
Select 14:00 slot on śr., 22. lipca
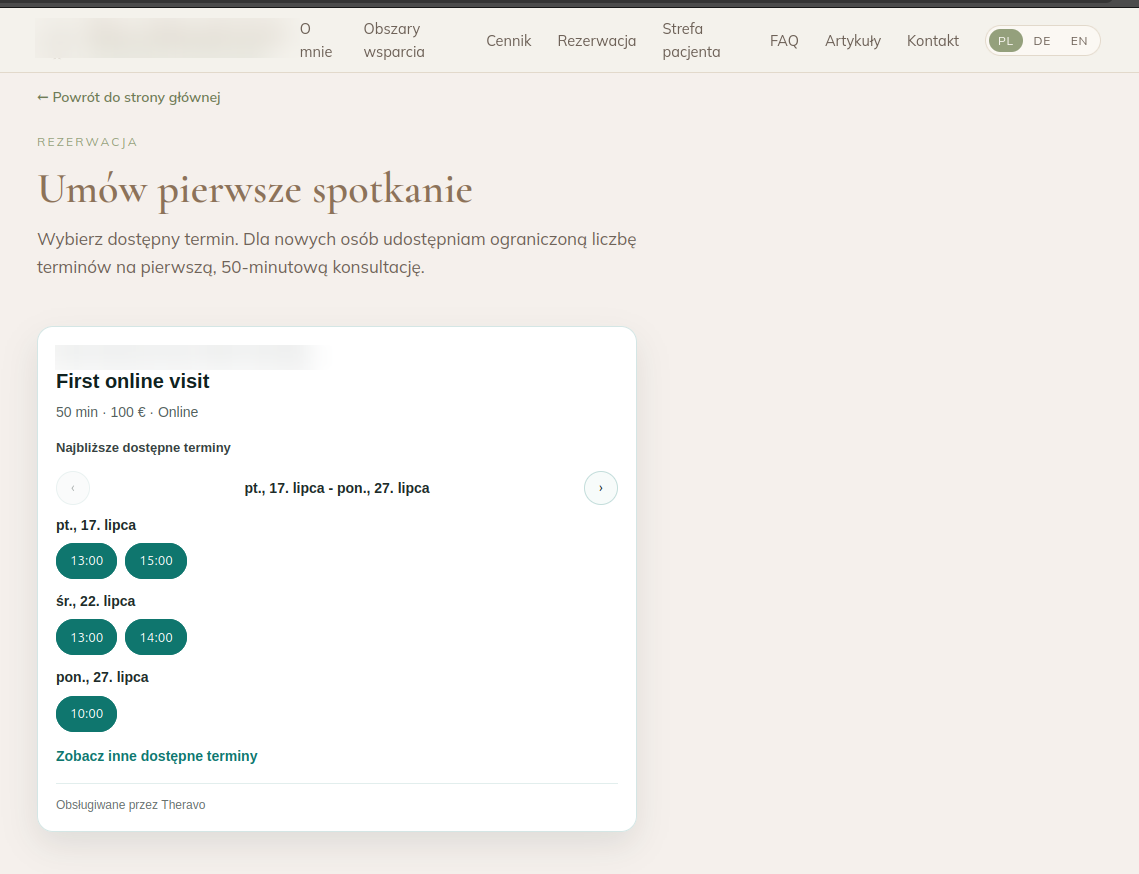(x=156, y=637)
